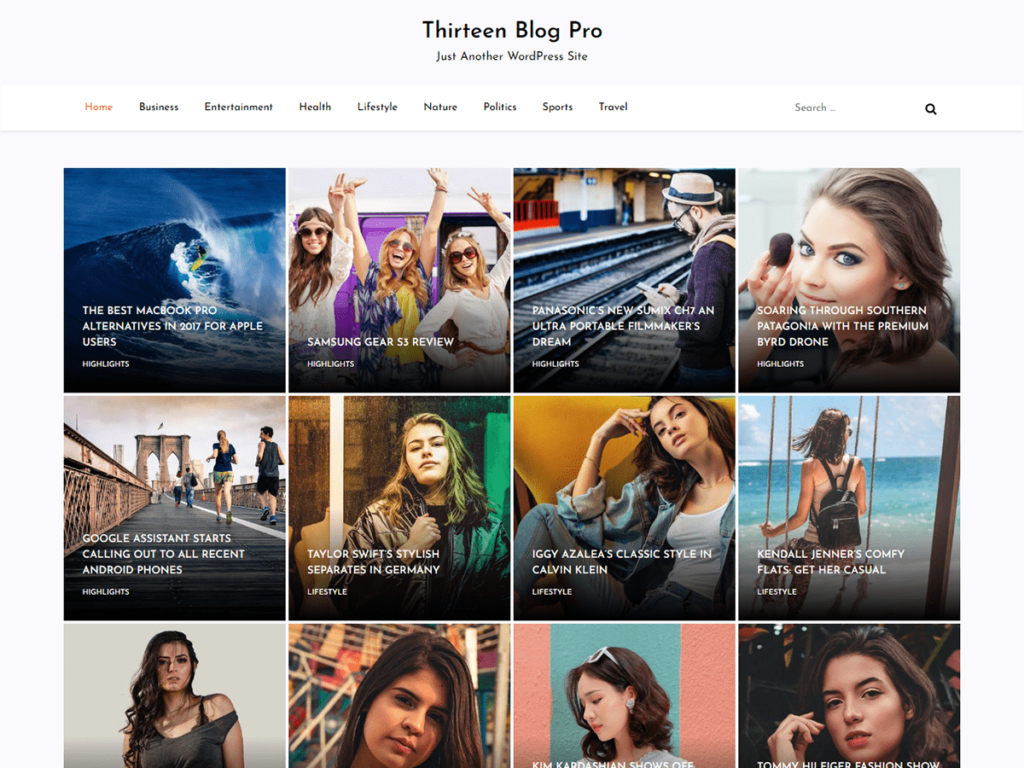Image resolution: width=1024 pixels, height=768 pixels.
Task: Open Kendall Jenner's Comfy Flats post
Action: (x=831, y=562)
